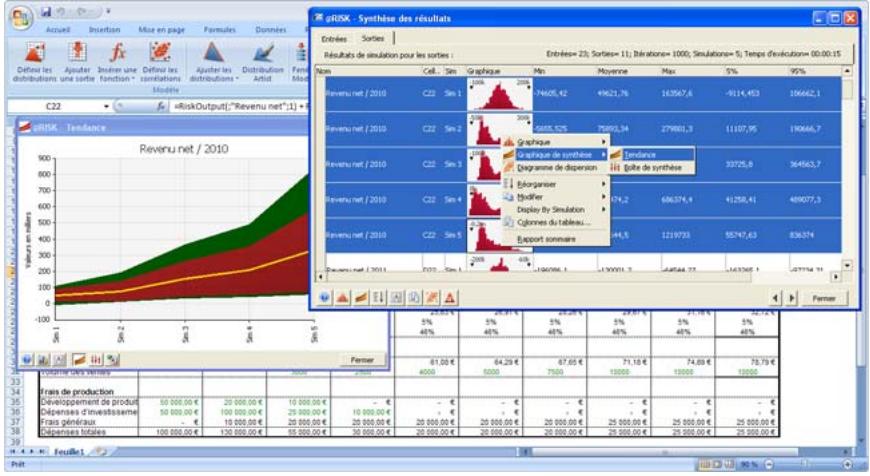Click the box plot icon in Tendance toolbar
870x476 pixels.
pos(96,358)
